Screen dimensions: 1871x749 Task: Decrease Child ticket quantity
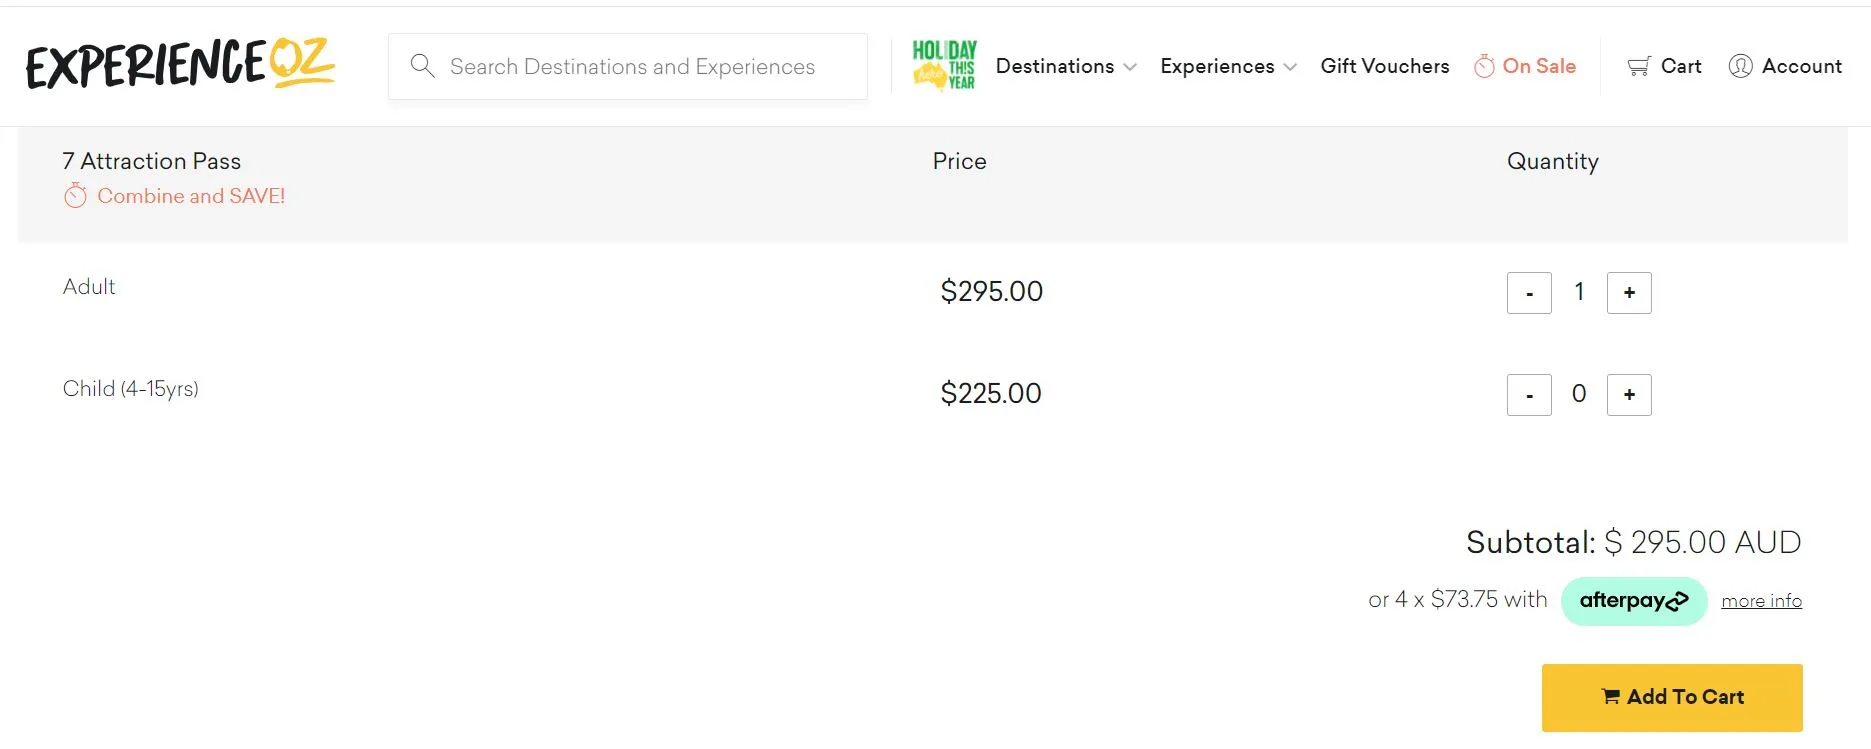tap(1528, 395)
